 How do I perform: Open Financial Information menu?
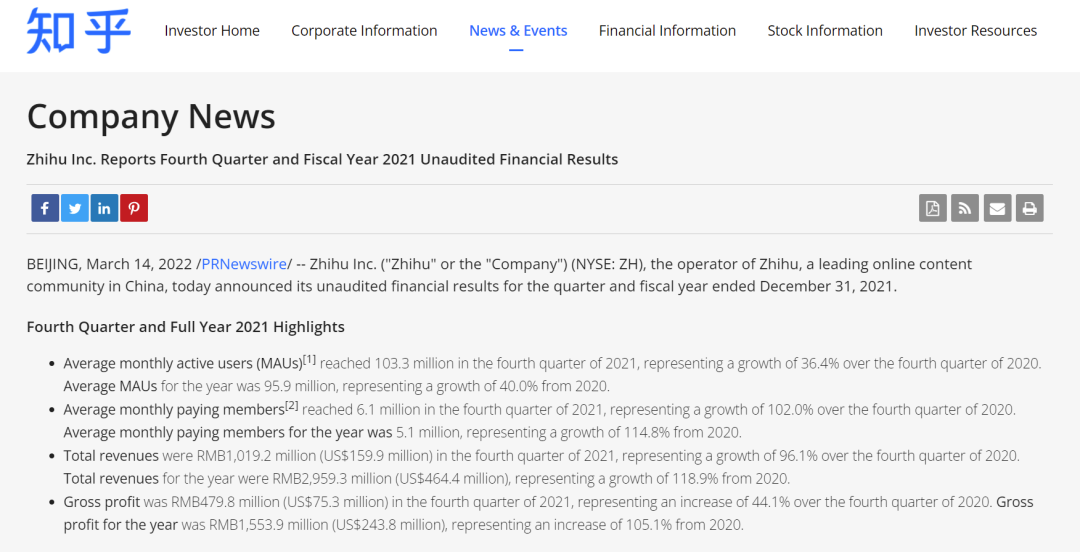coord(667,31)
